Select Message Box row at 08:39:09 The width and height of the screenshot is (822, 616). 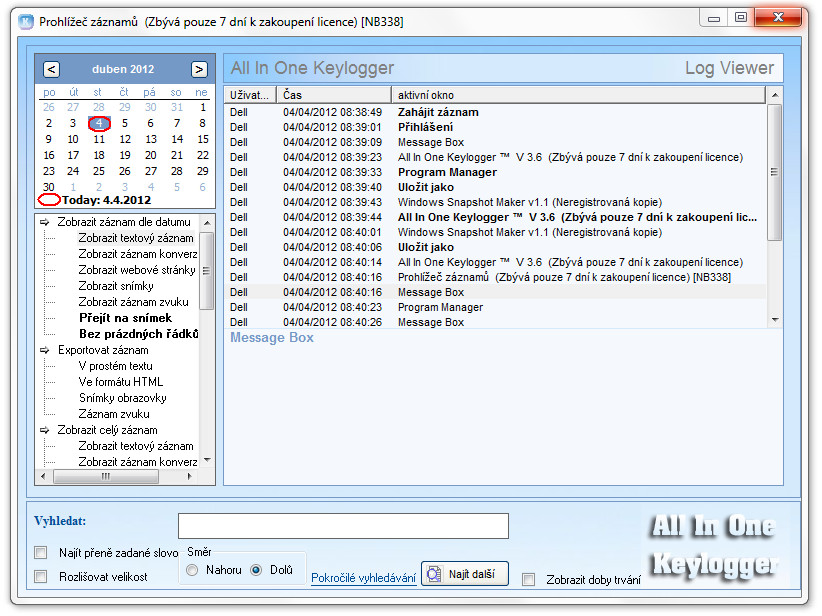(494, 143)
